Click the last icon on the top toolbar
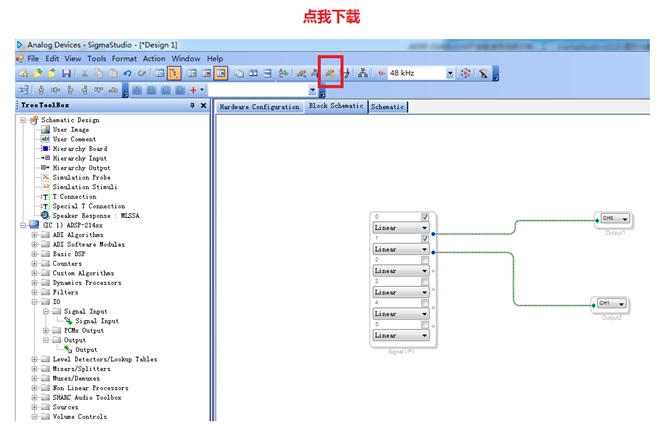Viewport: 666px width, 437px height. coord(483,73)
